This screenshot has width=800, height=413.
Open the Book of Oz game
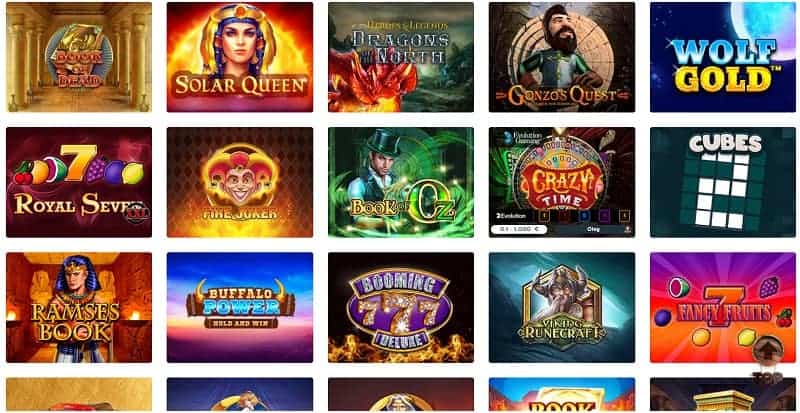pyautogui.click(x=401, y=182)
